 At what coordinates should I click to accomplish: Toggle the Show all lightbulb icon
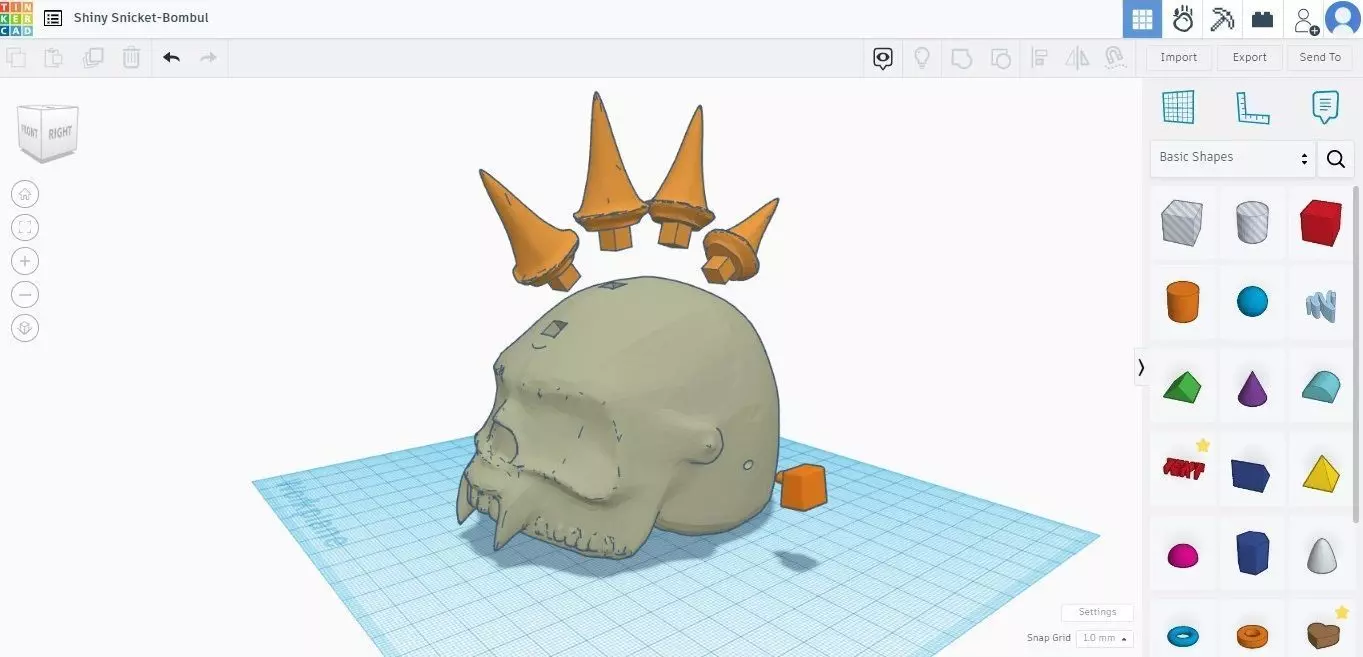(x=922, y=58)
